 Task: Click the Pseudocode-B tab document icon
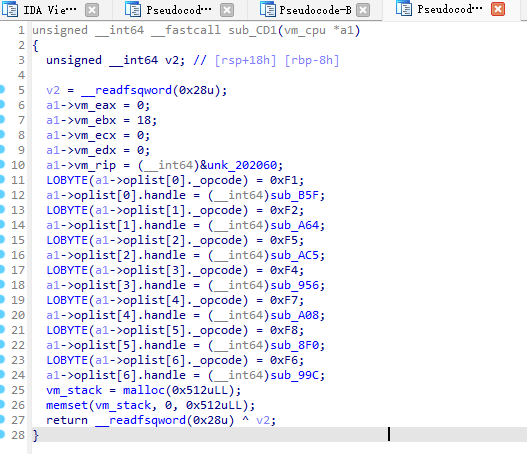point(268,9)
